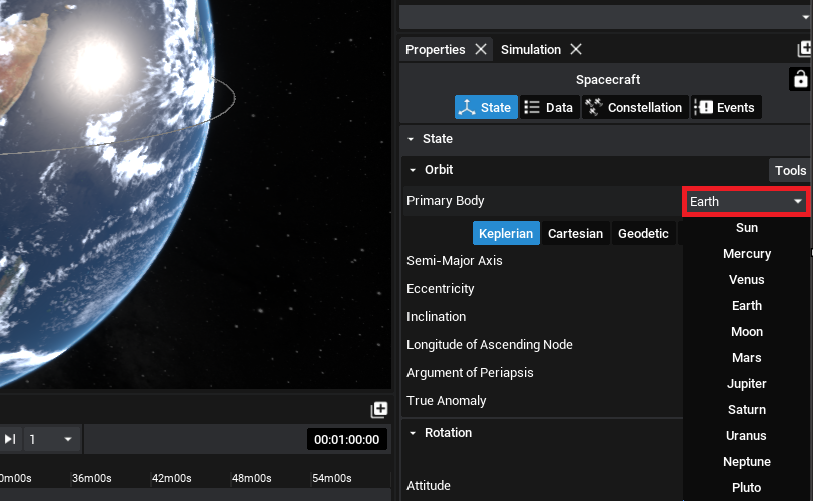Choose Sun from the primary body list
Screen dimensions: 813x501
[747, 228]
